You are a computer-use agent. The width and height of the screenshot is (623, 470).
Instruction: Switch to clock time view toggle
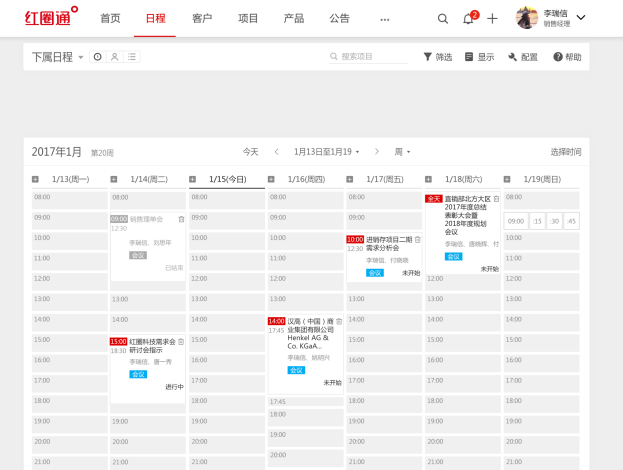(x=98, y=57)
